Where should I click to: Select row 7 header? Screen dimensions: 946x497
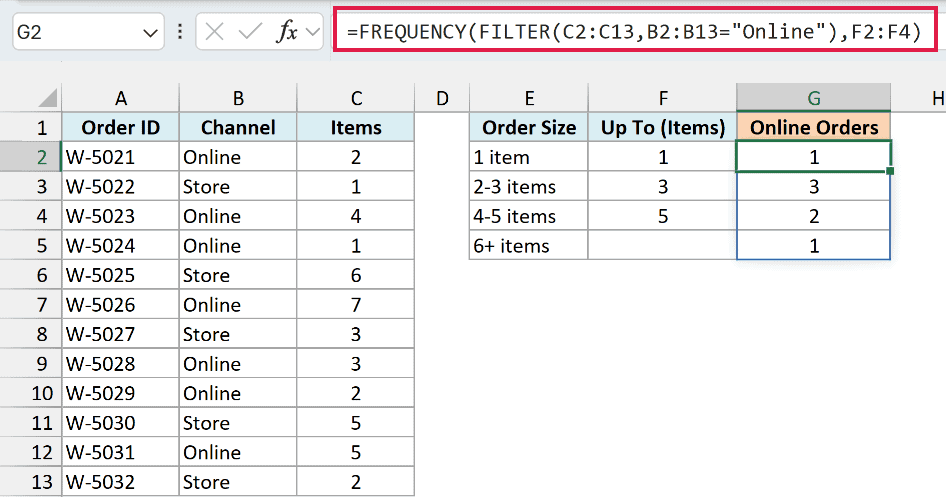click(x=31, y=305)
